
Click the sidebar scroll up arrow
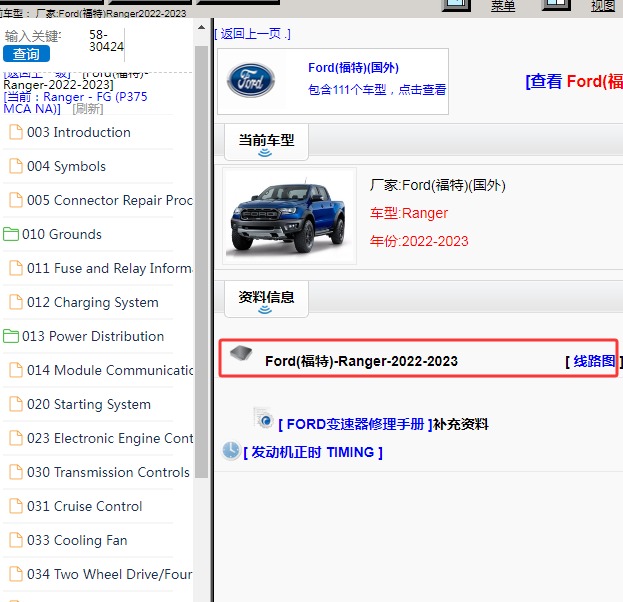click(201, 27)
